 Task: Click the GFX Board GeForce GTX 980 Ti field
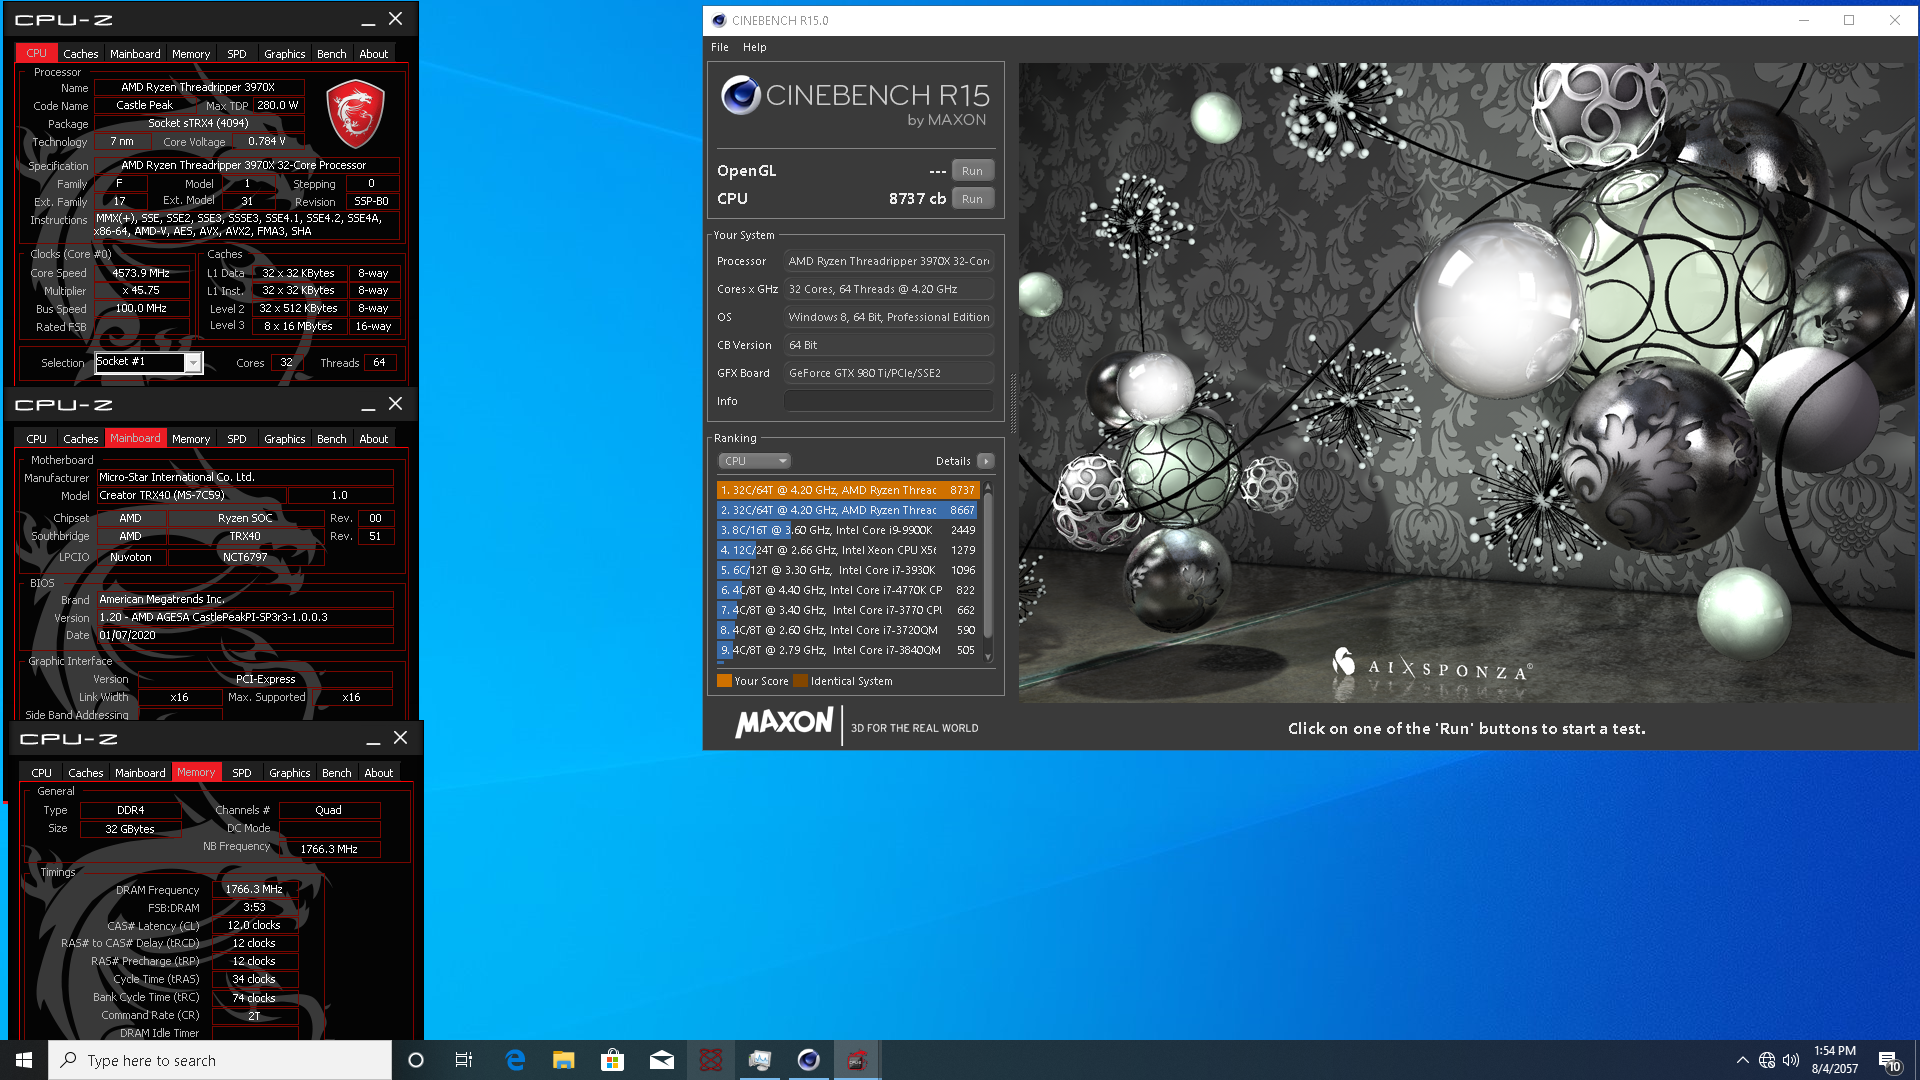point(889,373)
